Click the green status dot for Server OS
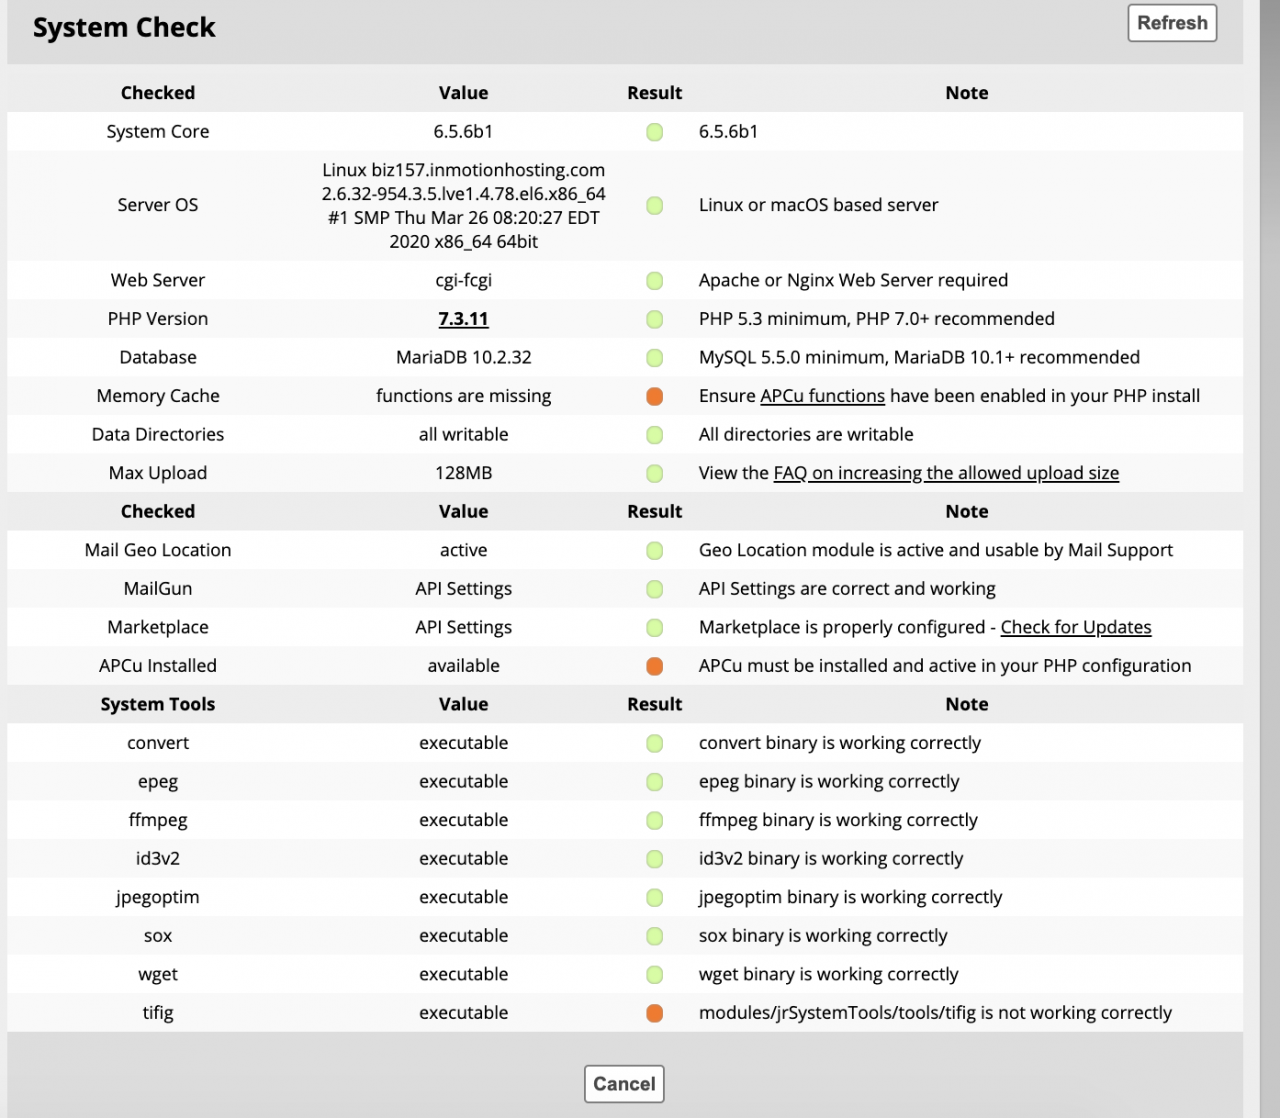Screen dimensions: 1280x1118 click(x=655, y=205)
